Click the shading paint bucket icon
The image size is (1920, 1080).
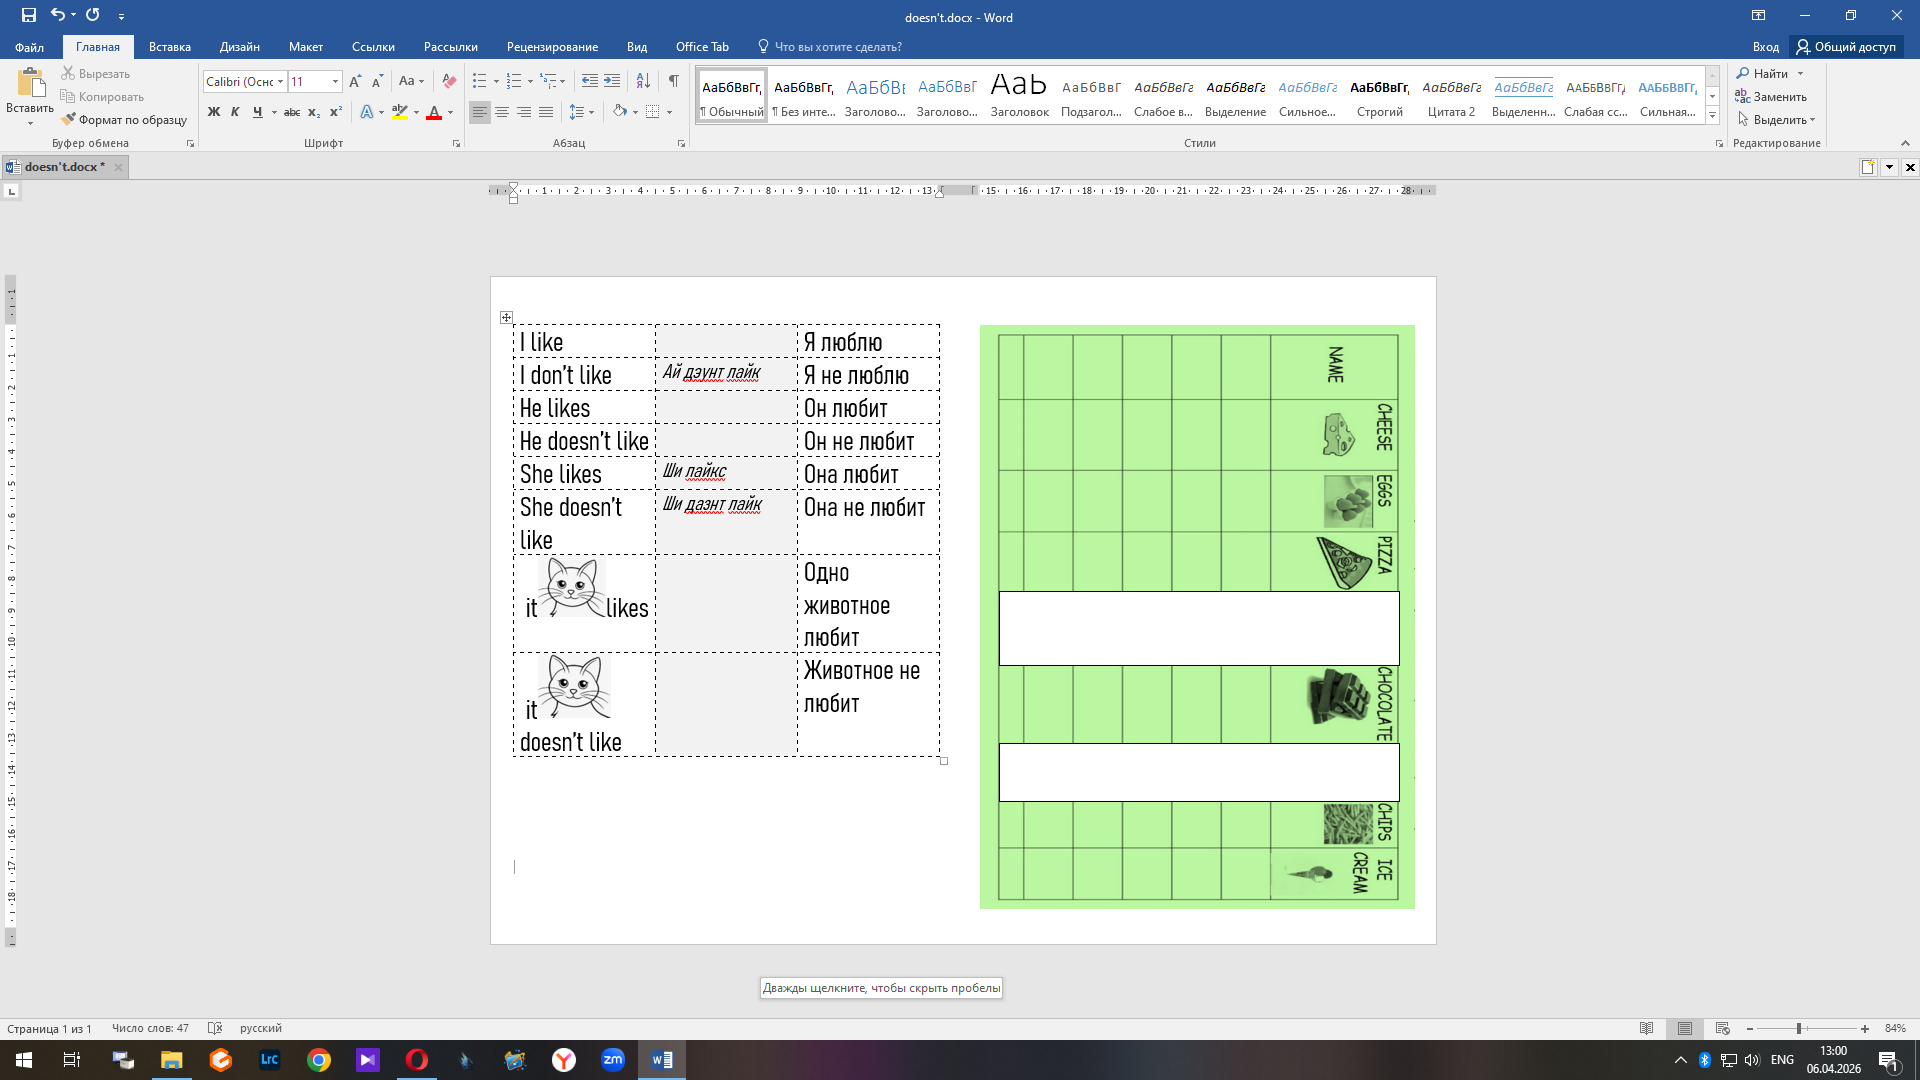coord(620,112)
